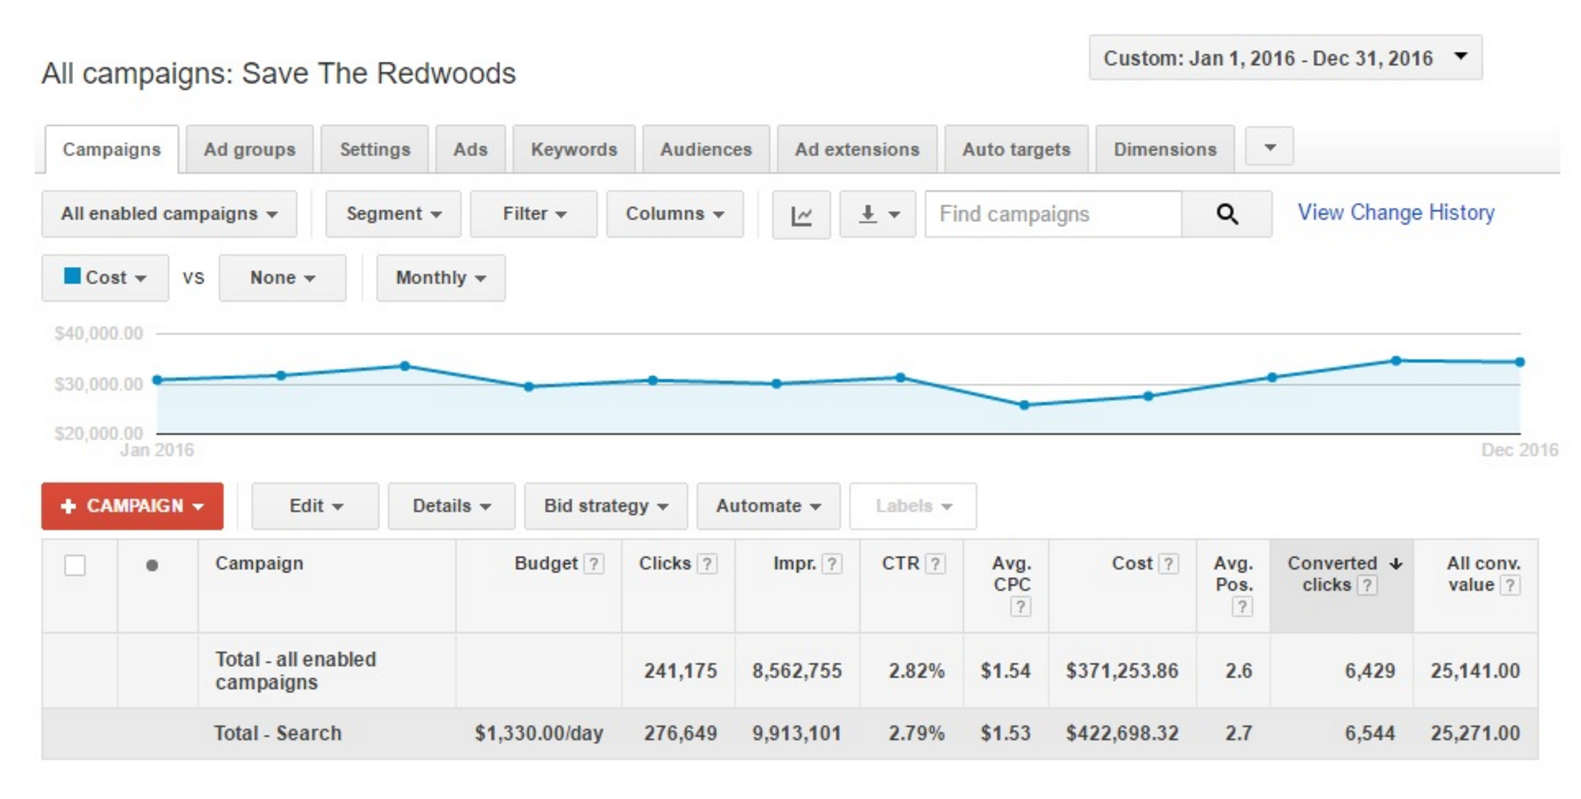Open the None comparison metric dropdown
Screen dimensions: 1581x799
click(x=282, y=278)
